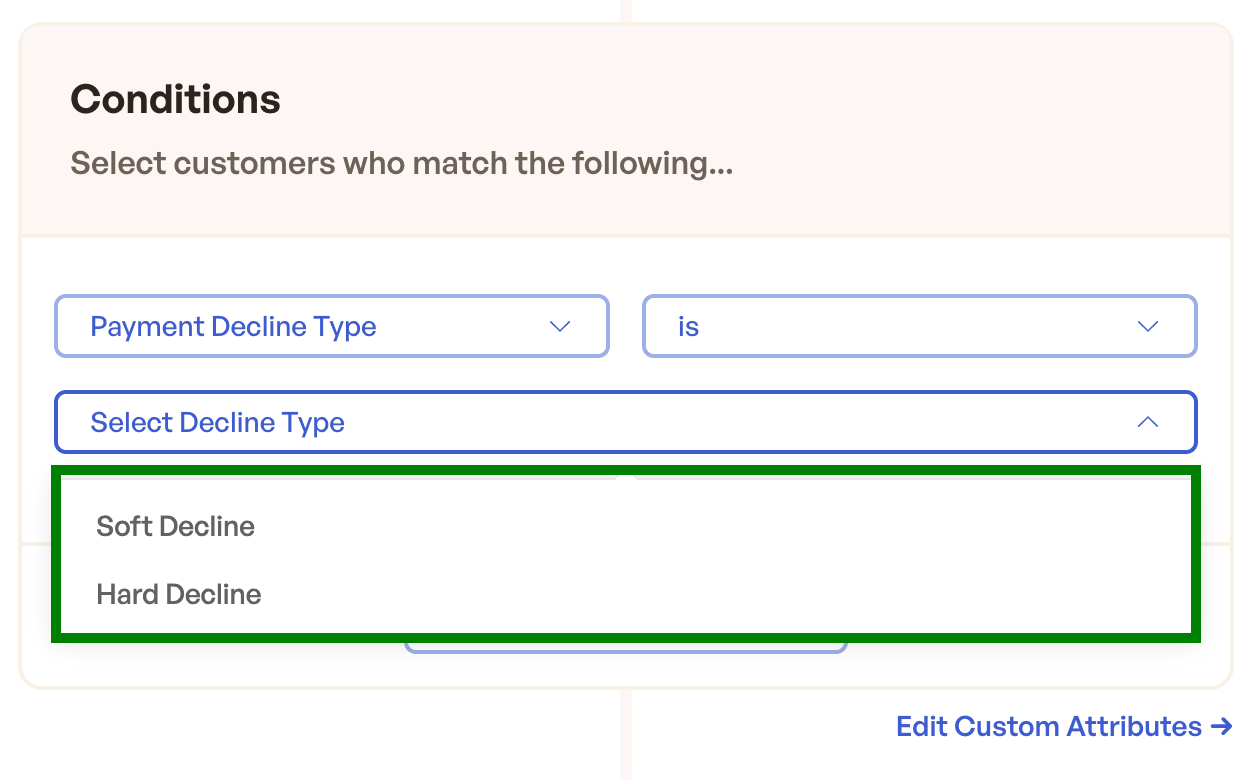1258x780 pixels.
Task: Open the operator dropdown showing "is"
Action: (x=919, y=326)
